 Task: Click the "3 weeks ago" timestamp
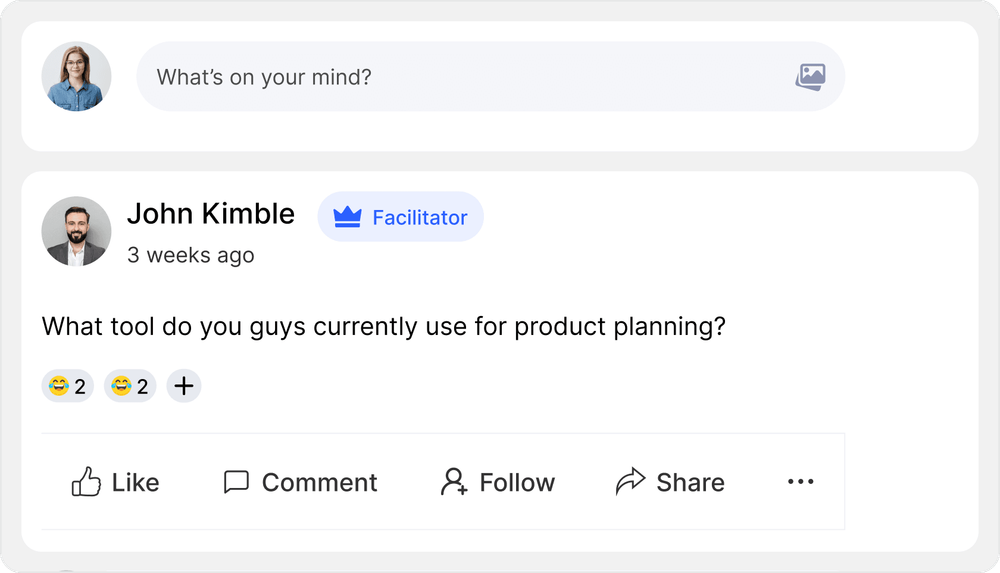[191, 255]
